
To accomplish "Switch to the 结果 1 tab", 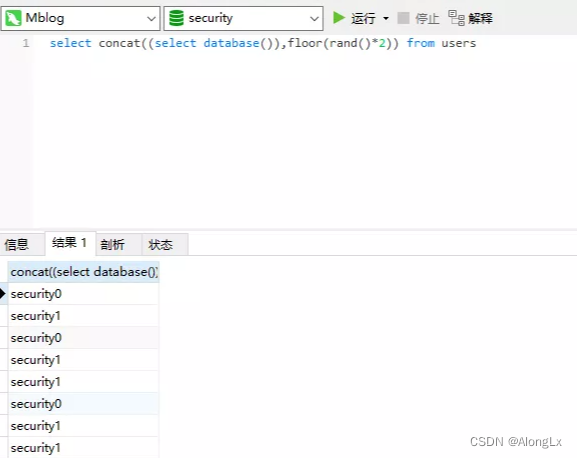I will tap(70, 243).
